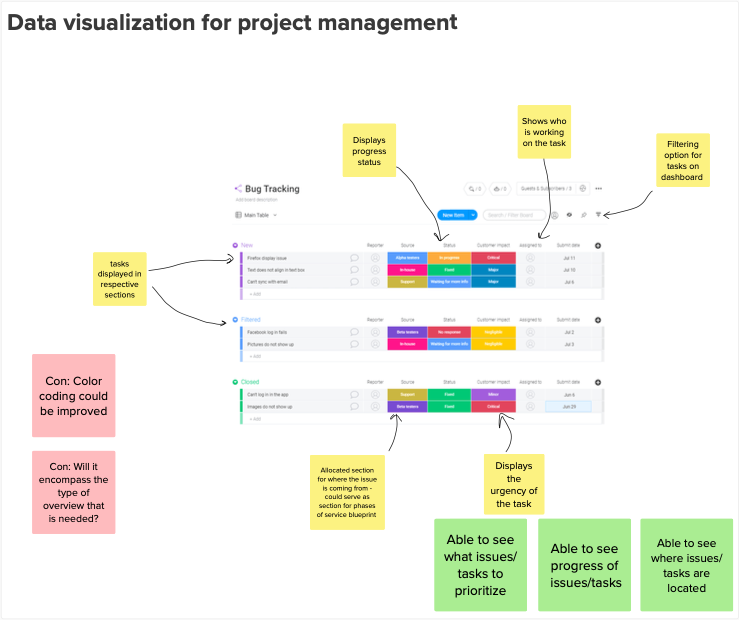Click the Status column header in New group

[x=450, y=245]
